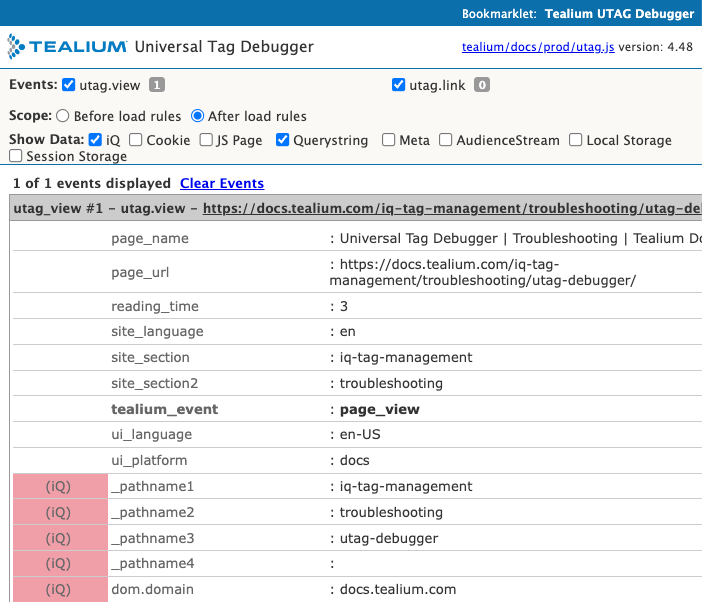Select the page_url variable label
The height and width of the screenshot is (602, 702).
coord(140,272)
